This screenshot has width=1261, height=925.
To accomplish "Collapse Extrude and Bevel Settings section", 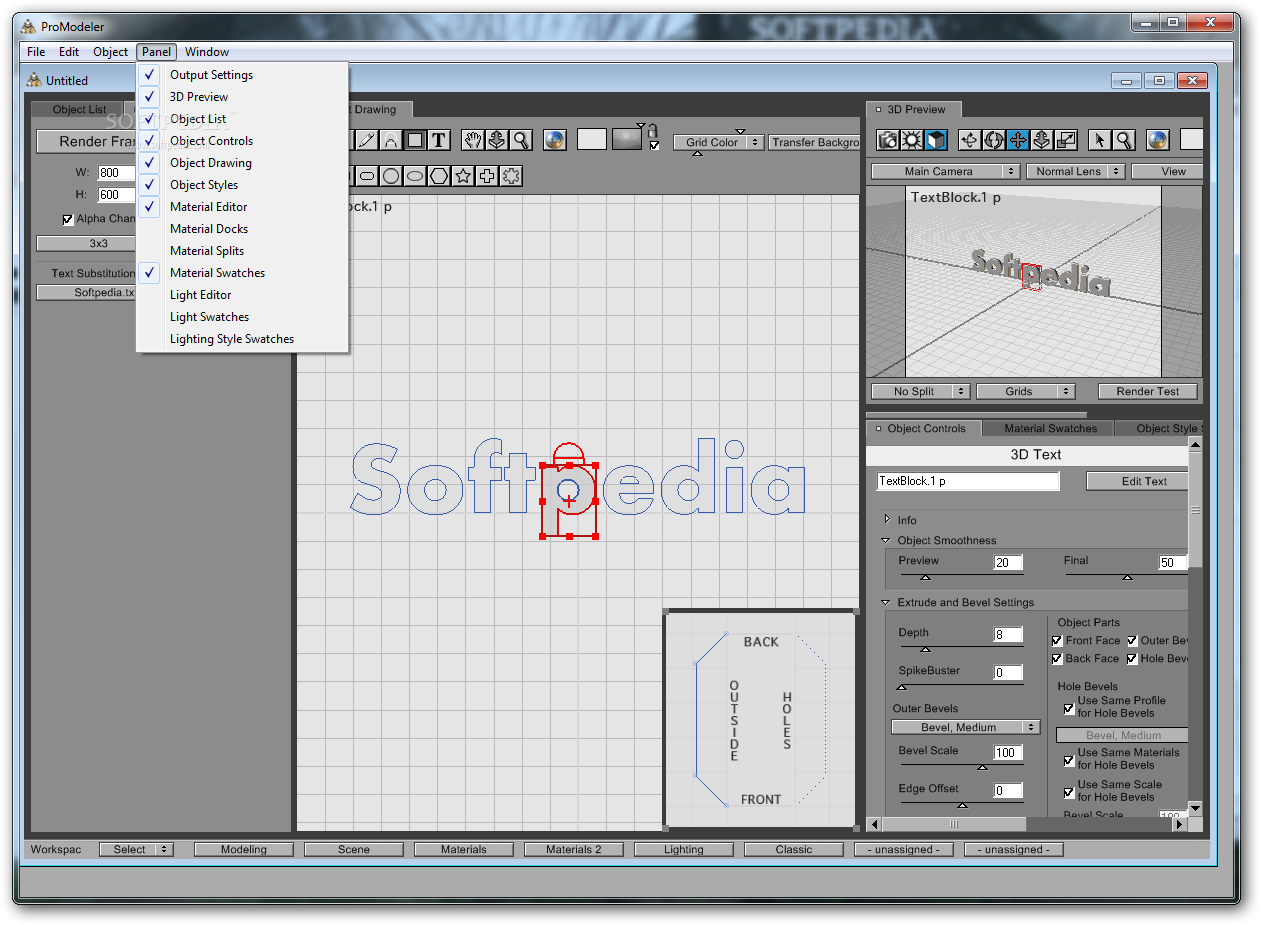I will click(886, 603).
